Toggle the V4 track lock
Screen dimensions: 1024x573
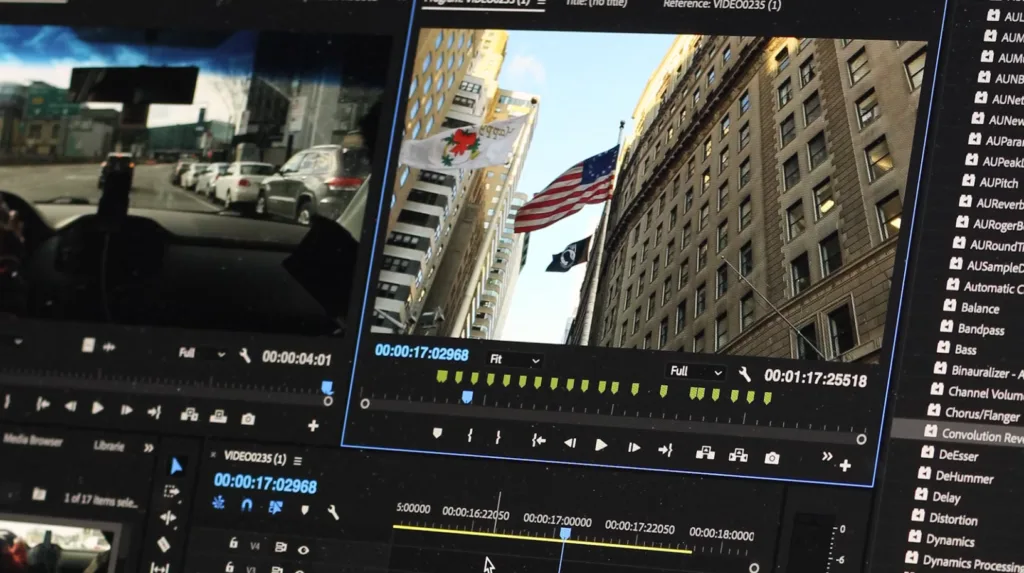coord(233,542)
